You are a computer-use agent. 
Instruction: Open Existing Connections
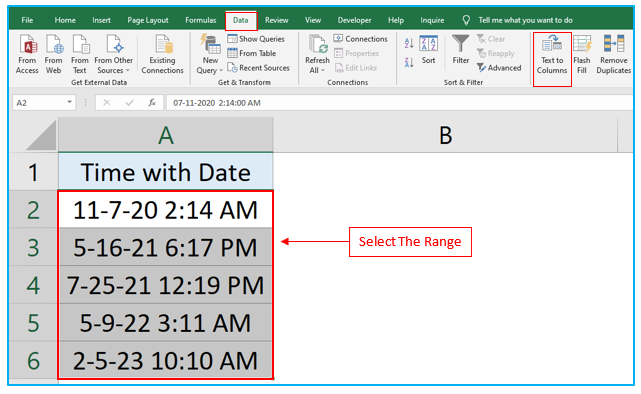(162, 54)
